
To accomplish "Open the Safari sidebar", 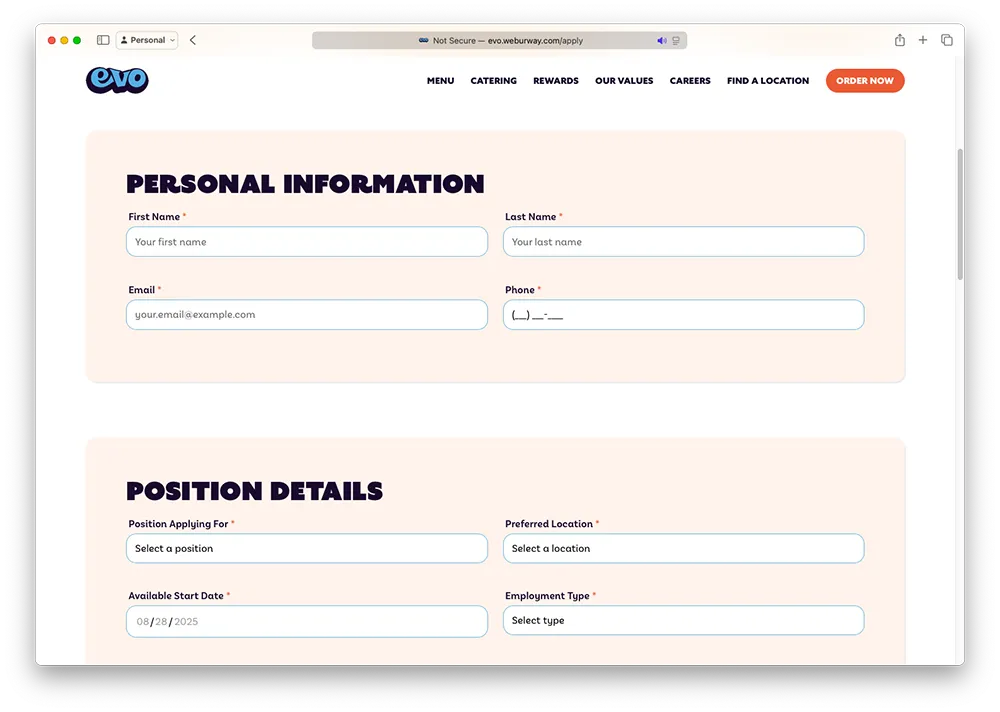I will pyautogui.click(x=102, y=39).
